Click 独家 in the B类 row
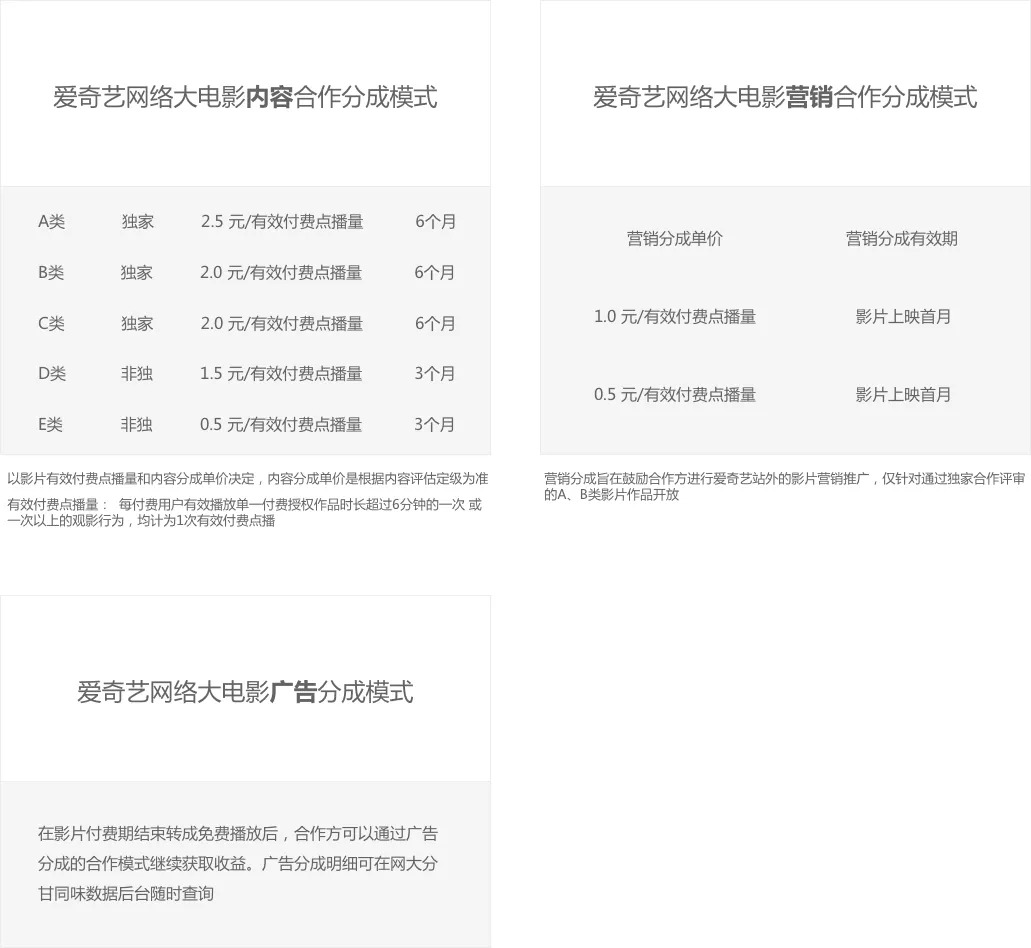1031x948 pixels. (137, 272)
